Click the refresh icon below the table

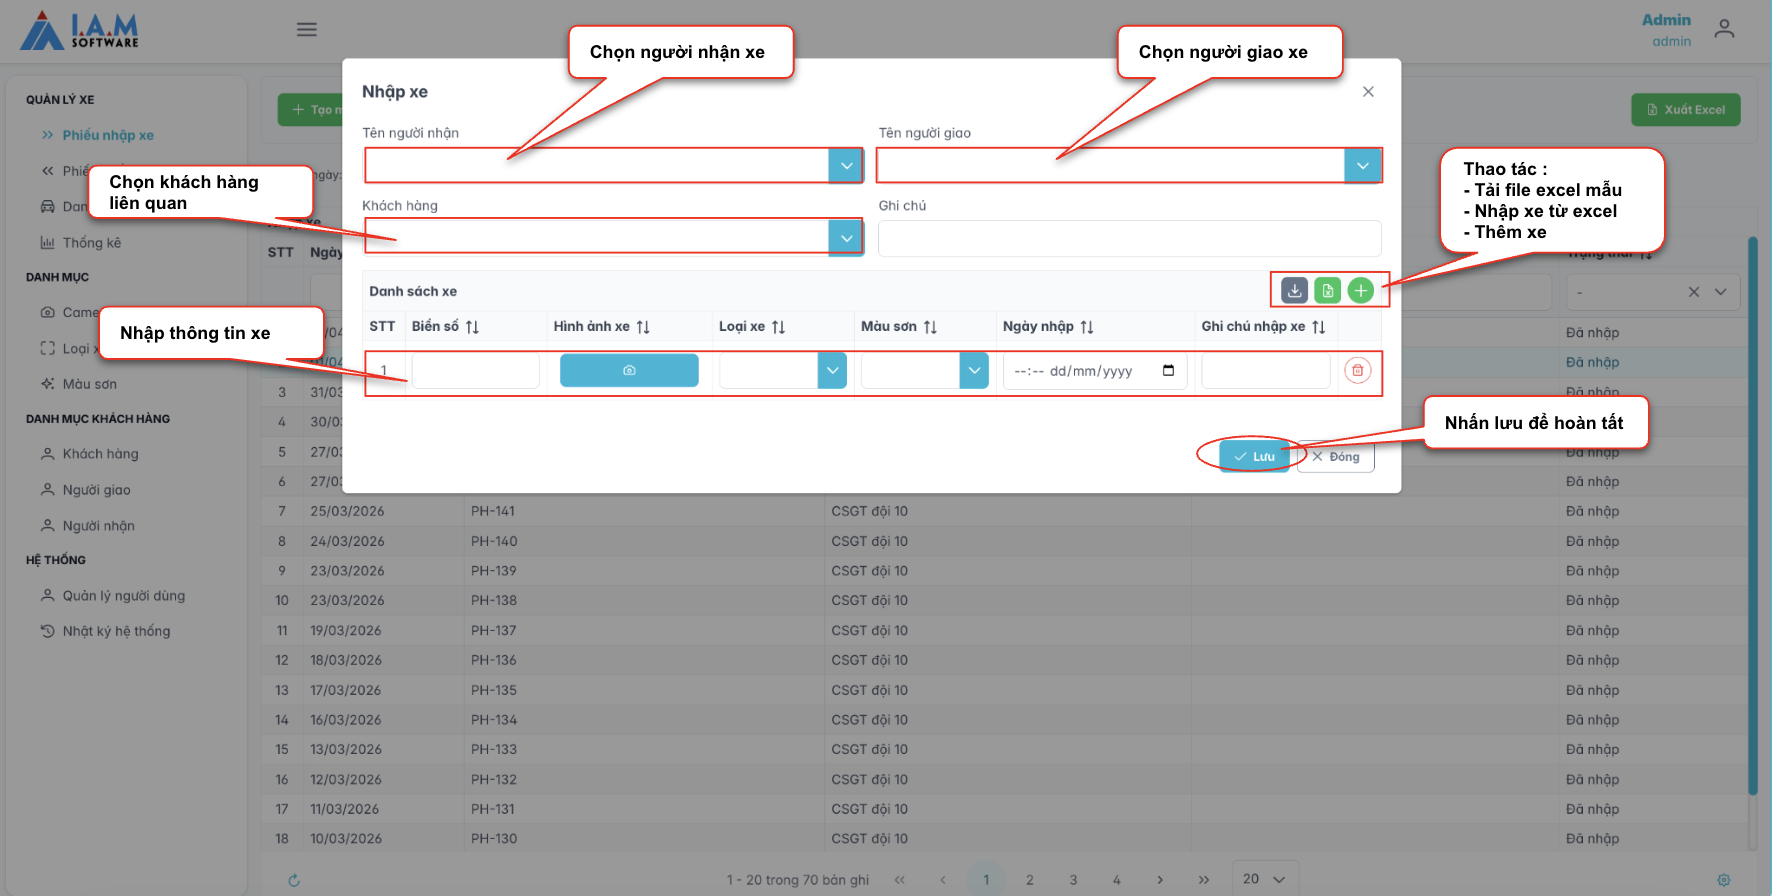(x=294, y=880)
